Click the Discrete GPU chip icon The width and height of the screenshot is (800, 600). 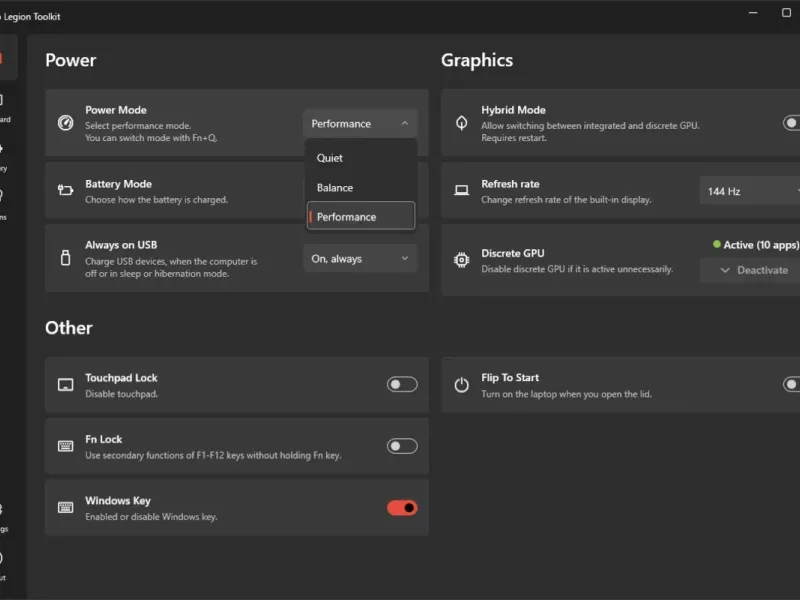[462, 260]
